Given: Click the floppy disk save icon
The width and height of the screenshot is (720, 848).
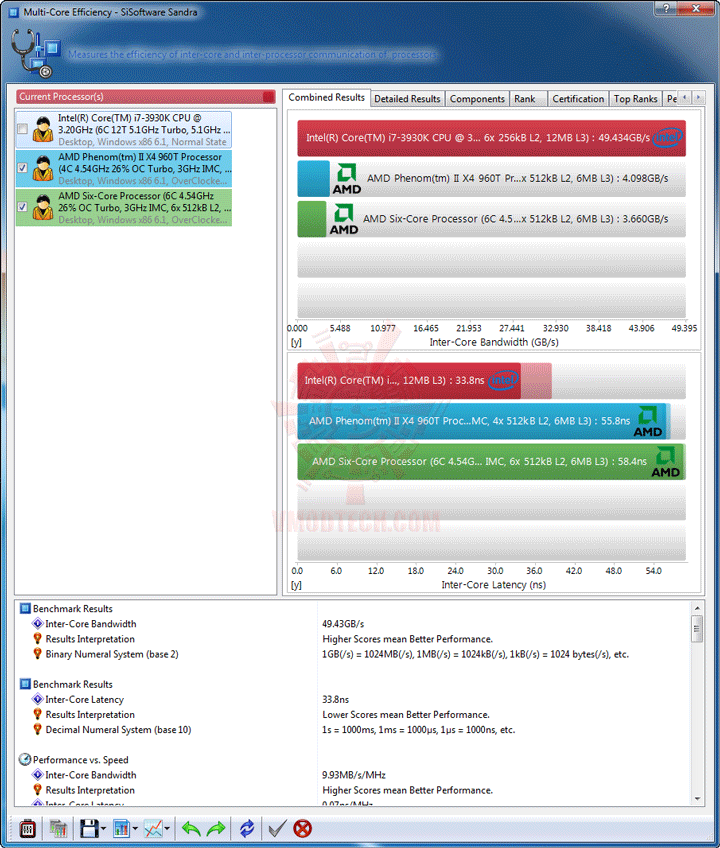Looking at the screenshot, I should (x=89, y=829).
